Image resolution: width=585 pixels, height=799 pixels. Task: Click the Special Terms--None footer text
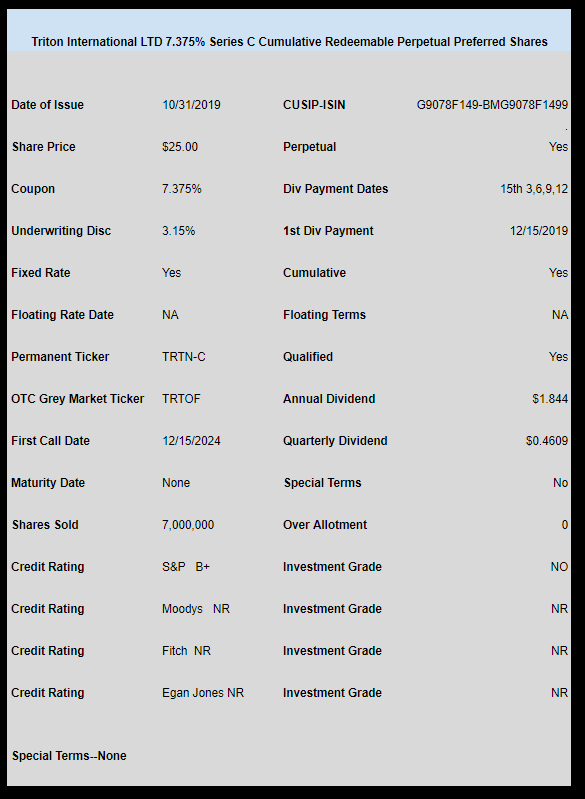69,756
